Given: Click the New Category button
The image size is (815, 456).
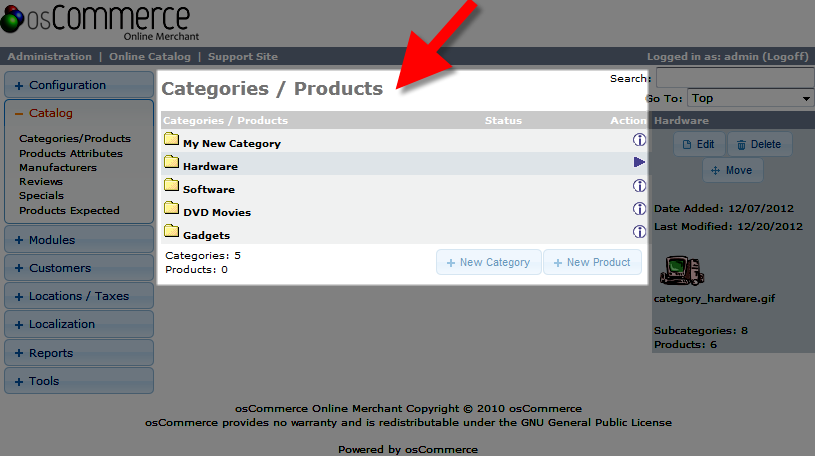Looking at the screenshot, I should click(488, 262).
